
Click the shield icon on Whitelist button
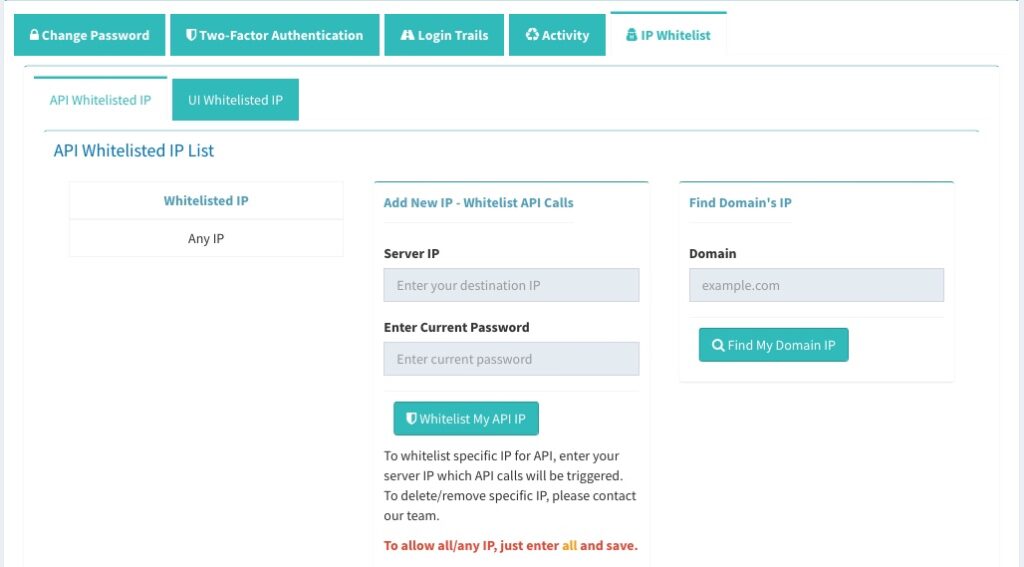[x=411, y=419]
